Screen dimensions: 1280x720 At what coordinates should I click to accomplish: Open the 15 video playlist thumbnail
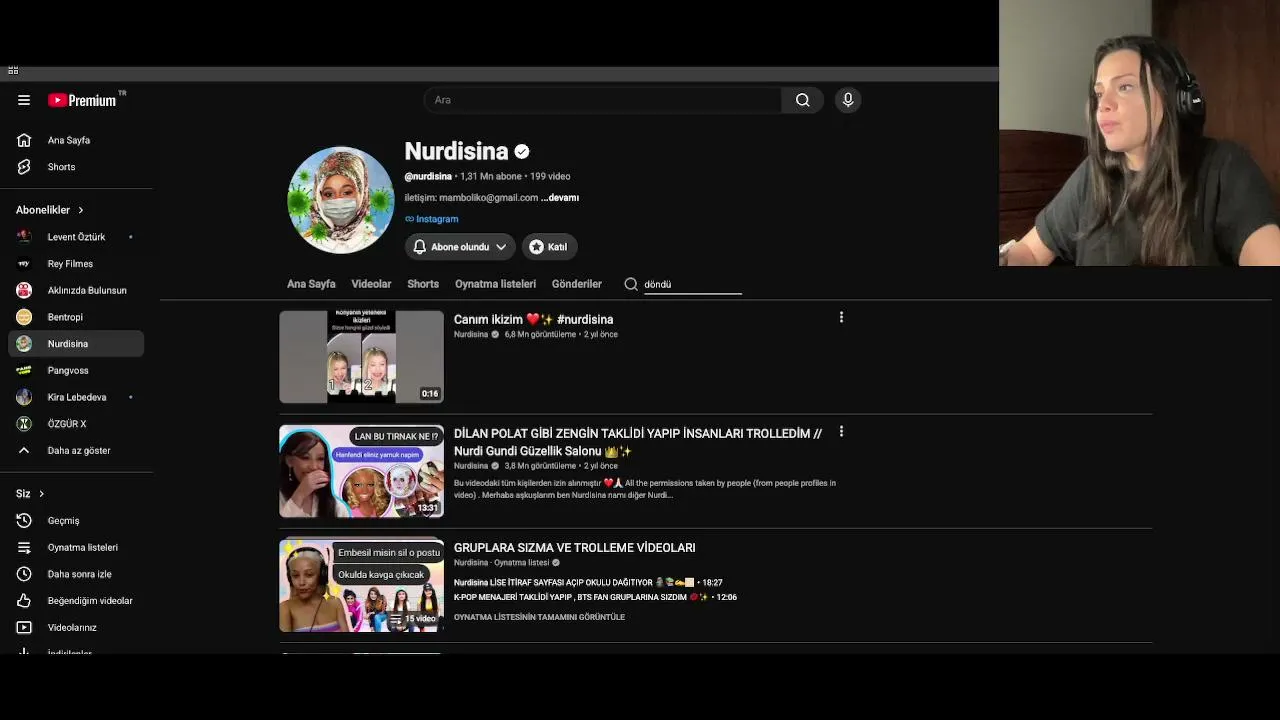coord(361,586)
